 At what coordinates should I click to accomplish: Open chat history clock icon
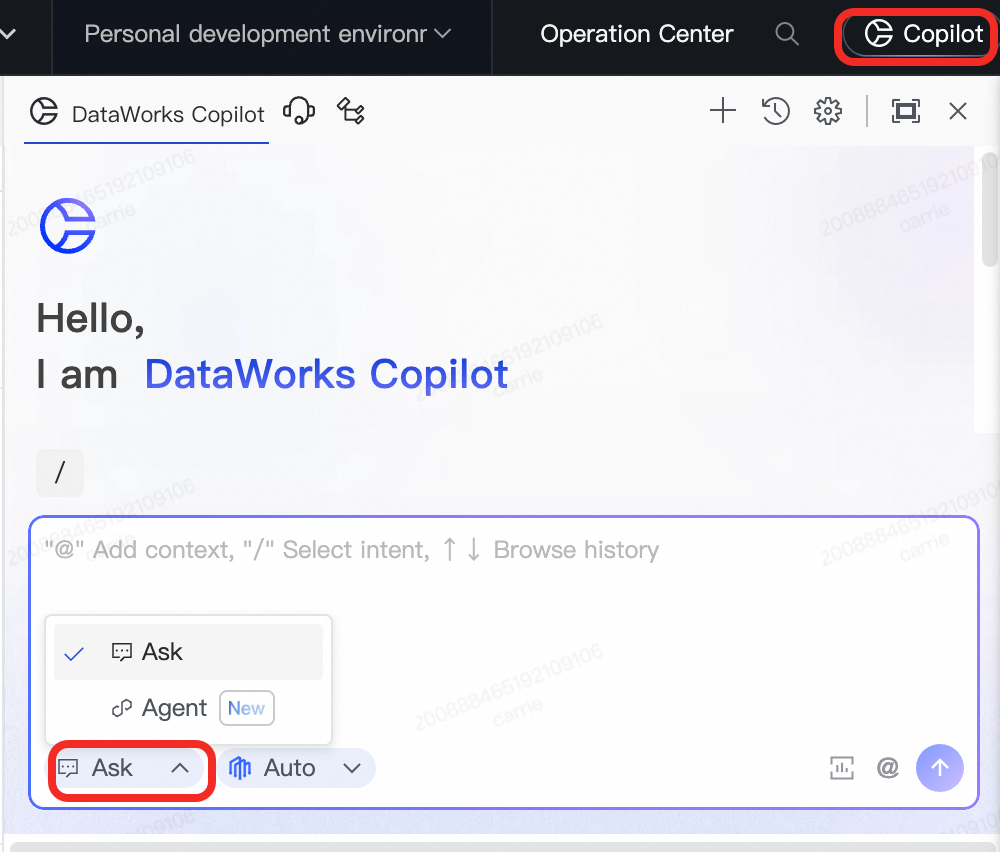(776, 111)
